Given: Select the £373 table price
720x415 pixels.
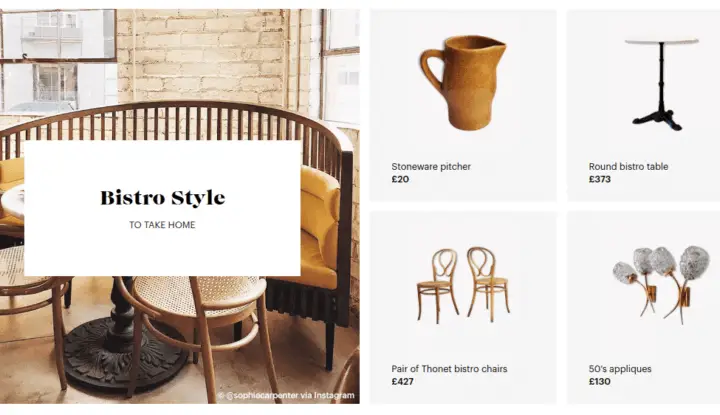Looking at the screenshot, I should 600,179.
